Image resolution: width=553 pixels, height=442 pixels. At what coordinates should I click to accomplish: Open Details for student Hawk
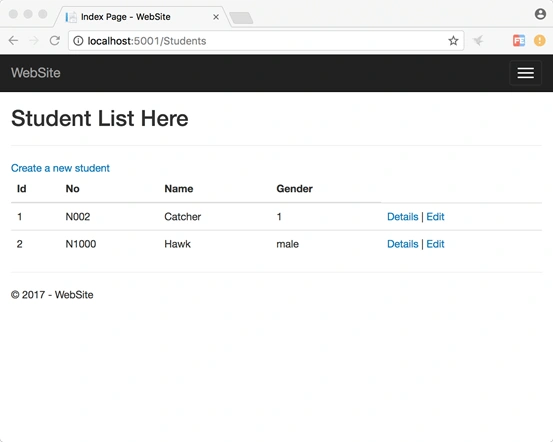click(402, 244)
